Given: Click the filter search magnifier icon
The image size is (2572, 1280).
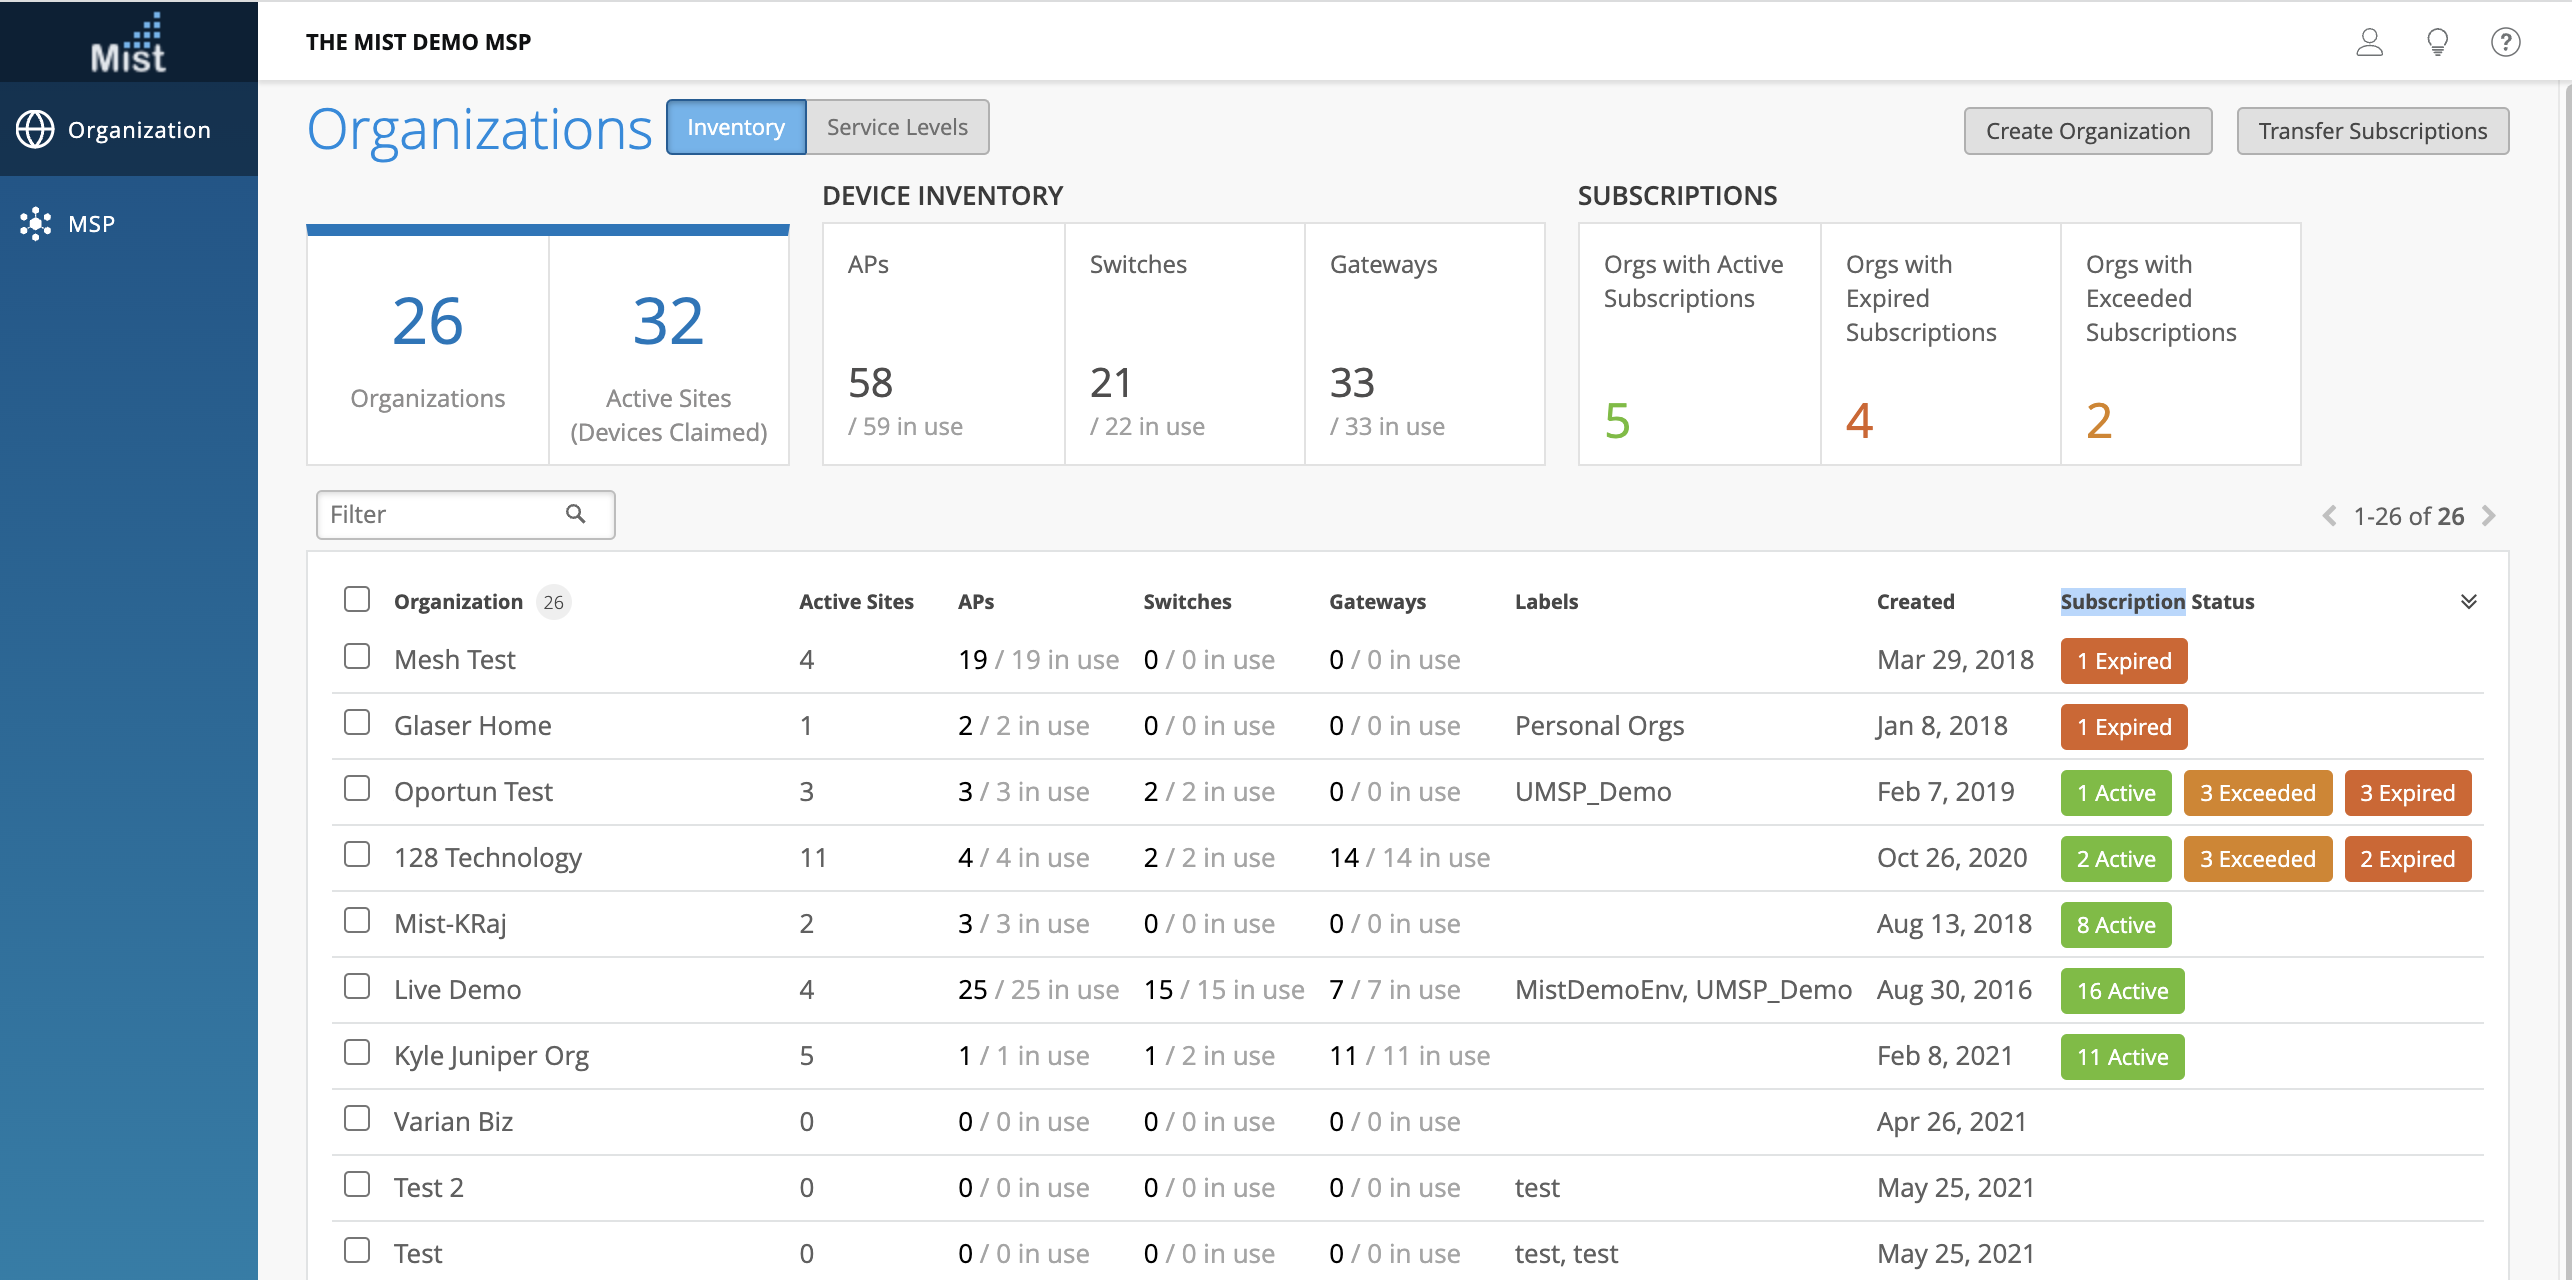Looking at the screenshot, I should (576, 514).
